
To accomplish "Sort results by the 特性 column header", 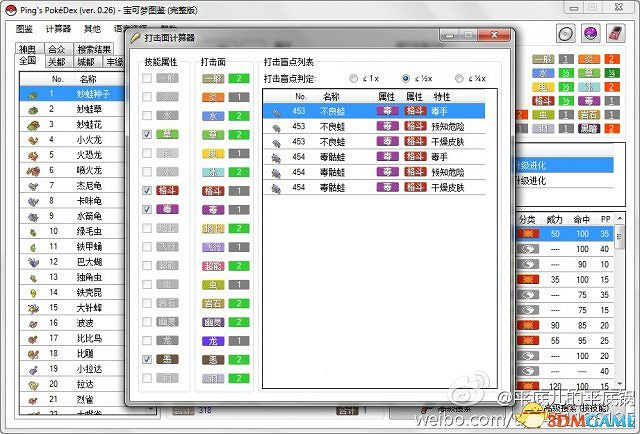I will pyautogui.click(x=442, y=97).
